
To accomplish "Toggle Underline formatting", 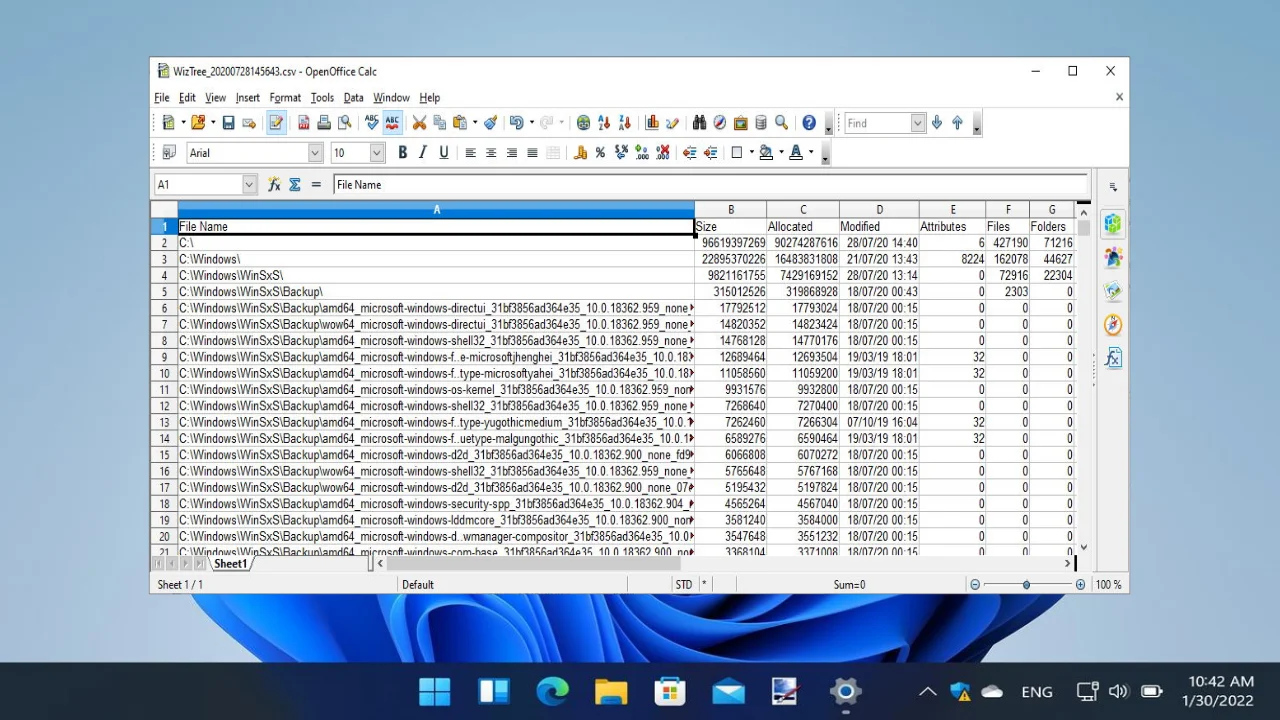I will tap(444, 153).
